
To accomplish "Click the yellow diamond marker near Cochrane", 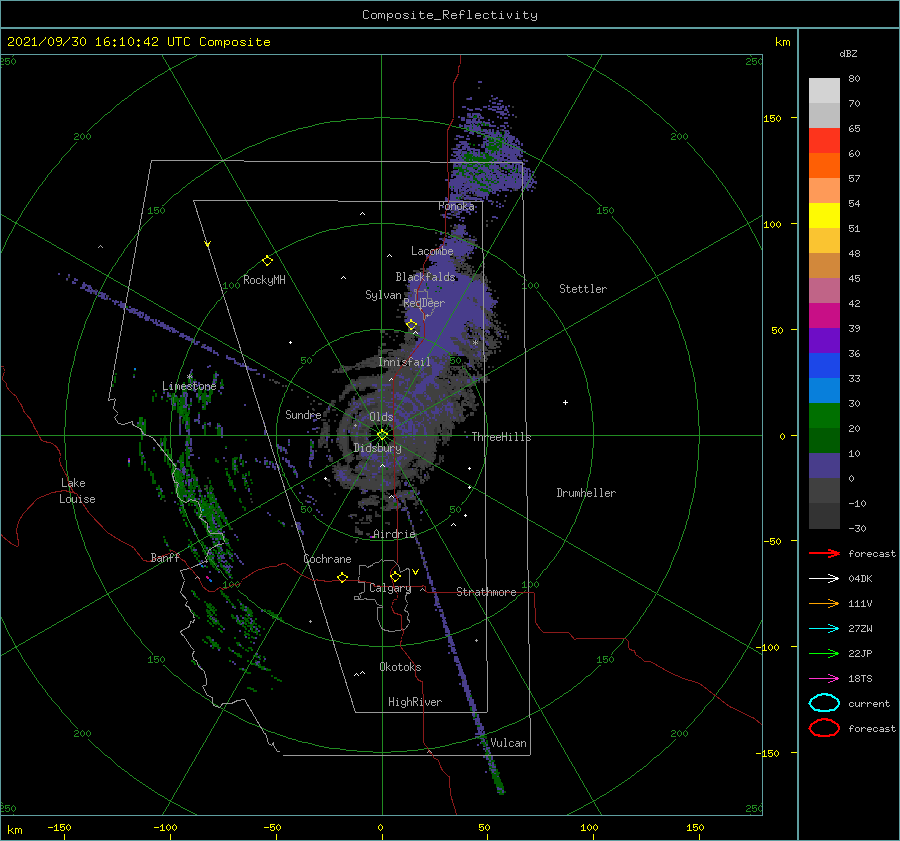I will [x=343, y=577].
